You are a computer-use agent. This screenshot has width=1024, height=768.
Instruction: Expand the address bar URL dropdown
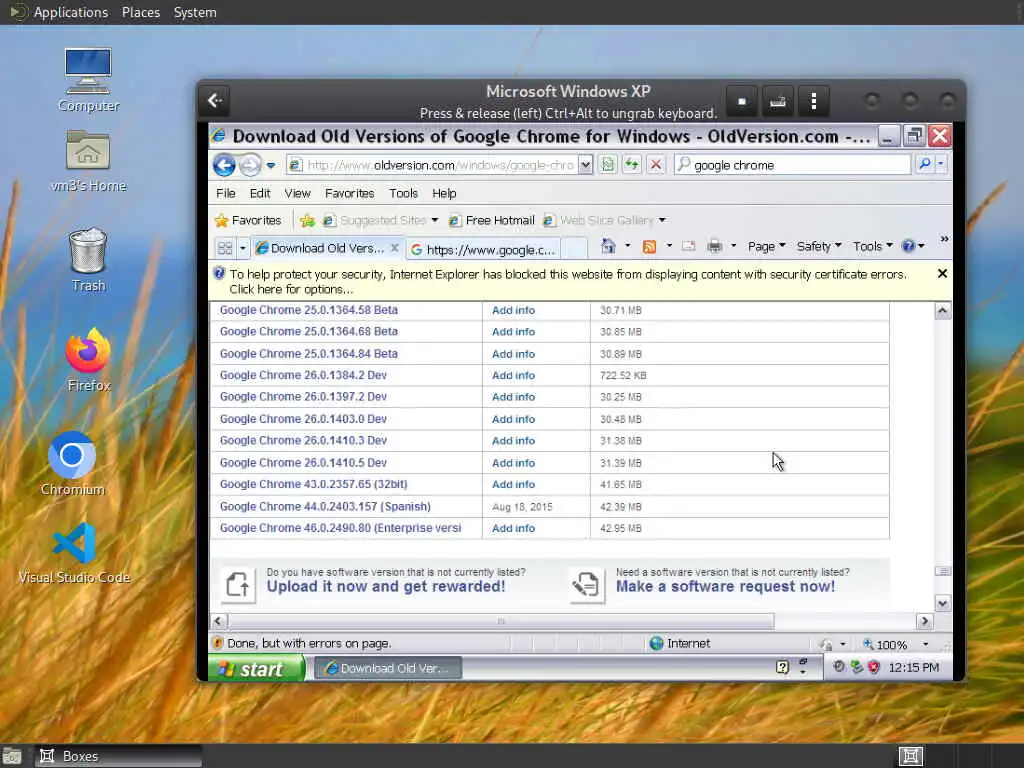point(585,165)
